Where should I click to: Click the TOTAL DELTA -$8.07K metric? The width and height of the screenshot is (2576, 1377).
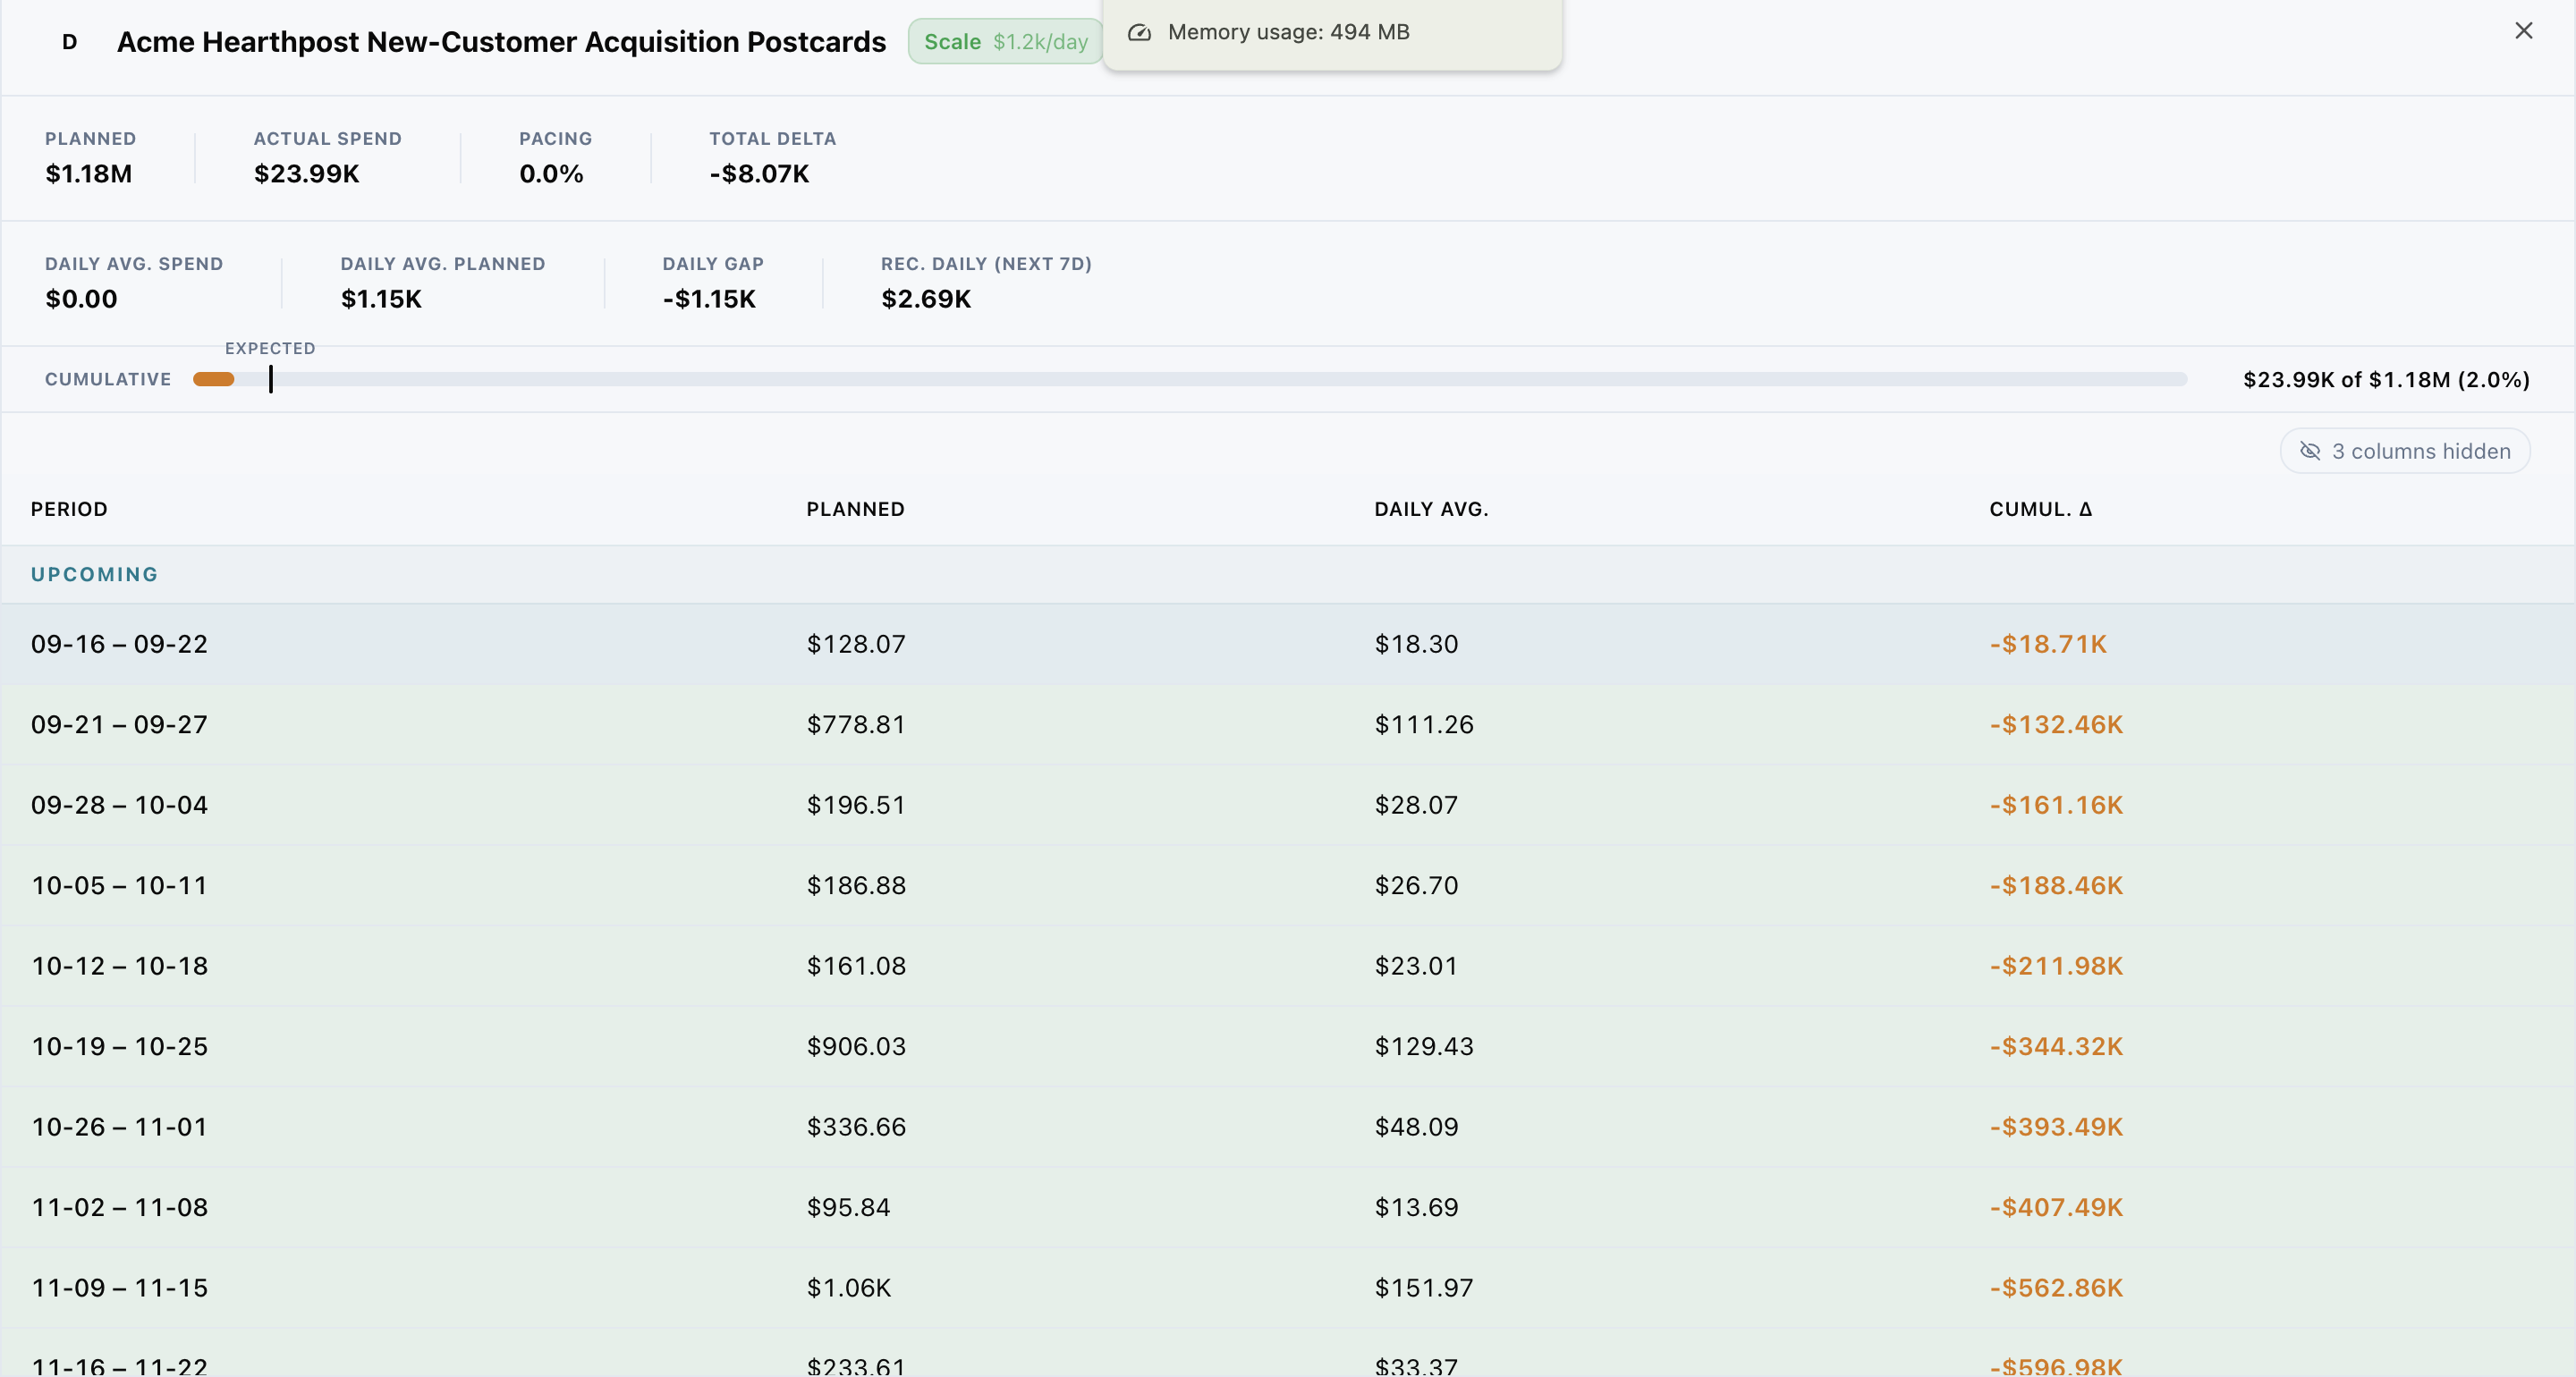click(773, 158)
